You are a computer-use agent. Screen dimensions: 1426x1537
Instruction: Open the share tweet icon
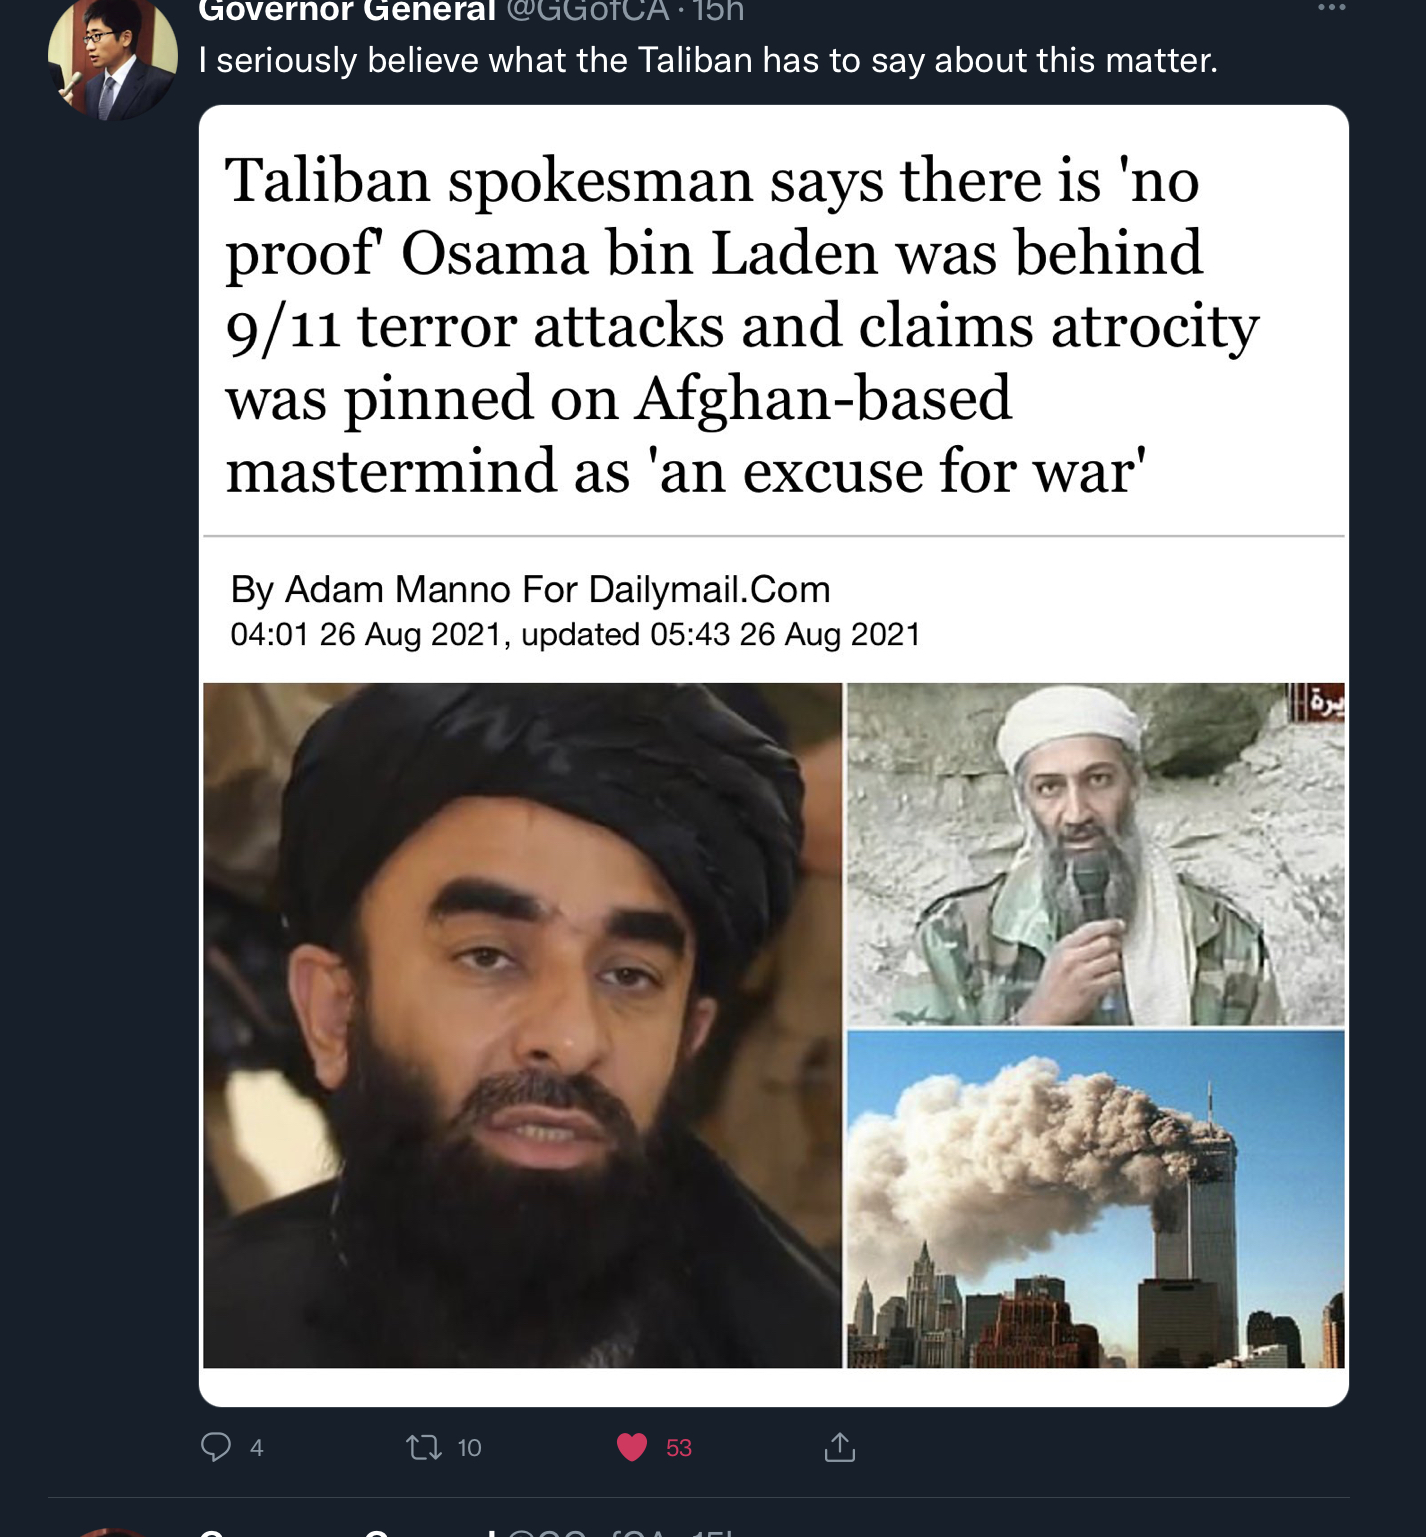point(840,1447)
